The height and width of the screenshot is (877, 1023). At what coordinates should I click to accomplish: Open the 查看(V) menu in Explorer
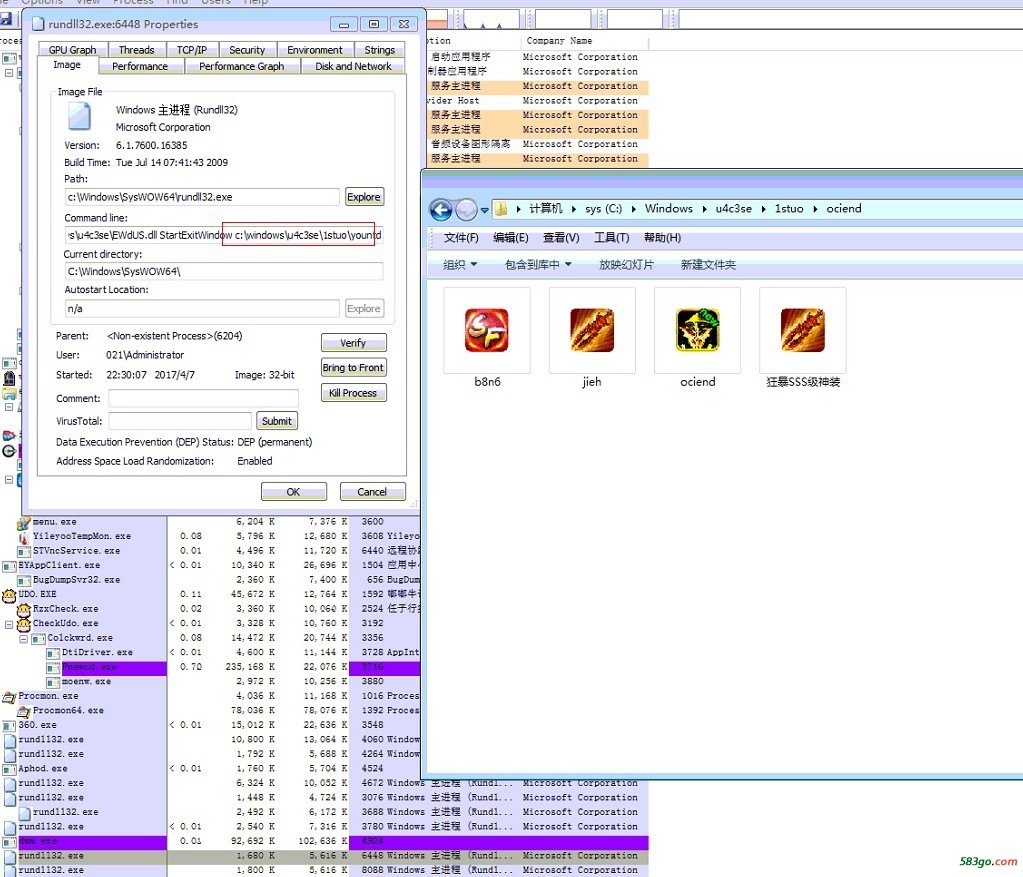(561, 238)
